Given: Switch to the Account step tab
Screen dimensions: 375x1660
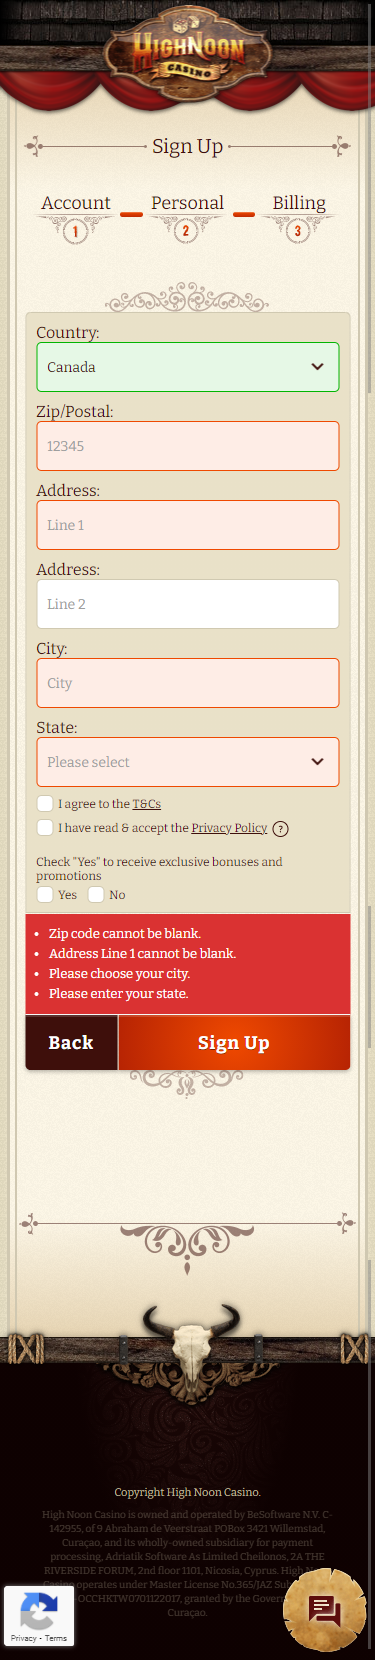Looking at the screenshot, I should (76, 203).
